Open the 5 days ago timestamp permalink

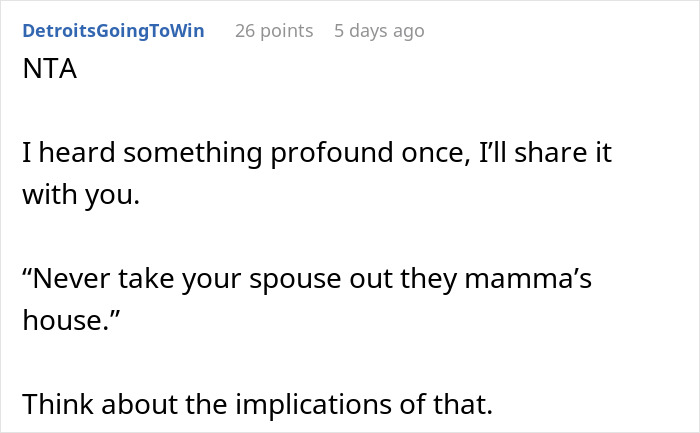(x=379, y=31)
